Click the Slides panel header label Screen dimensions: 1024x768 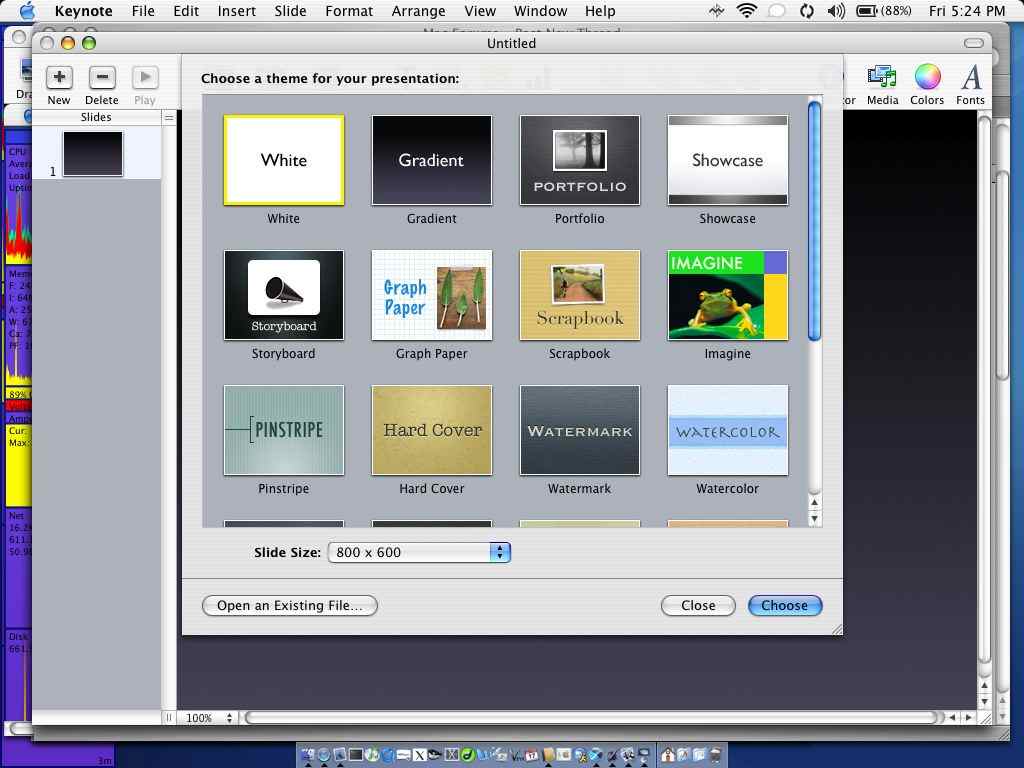point(96,118)
